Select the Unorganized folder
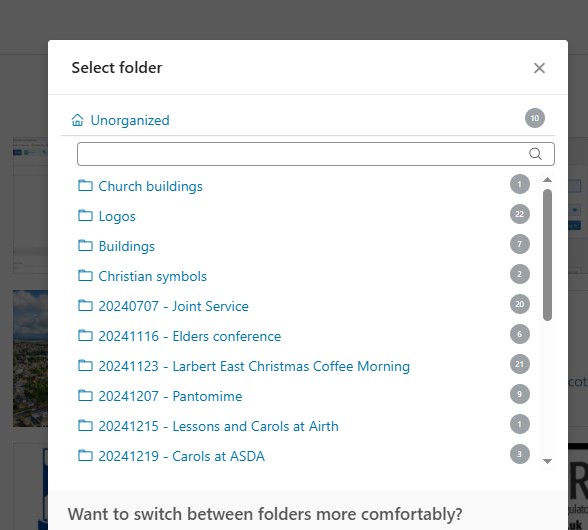This screenshot has height=530, width=588. point(130,120)
